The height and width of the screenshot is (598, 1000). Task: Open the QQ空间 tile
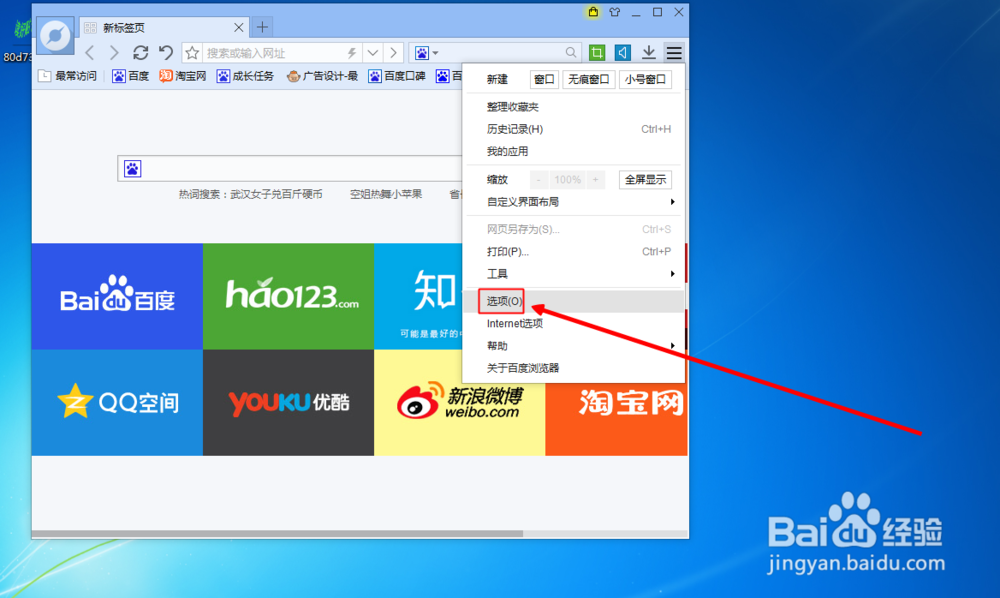click(117, 402)
